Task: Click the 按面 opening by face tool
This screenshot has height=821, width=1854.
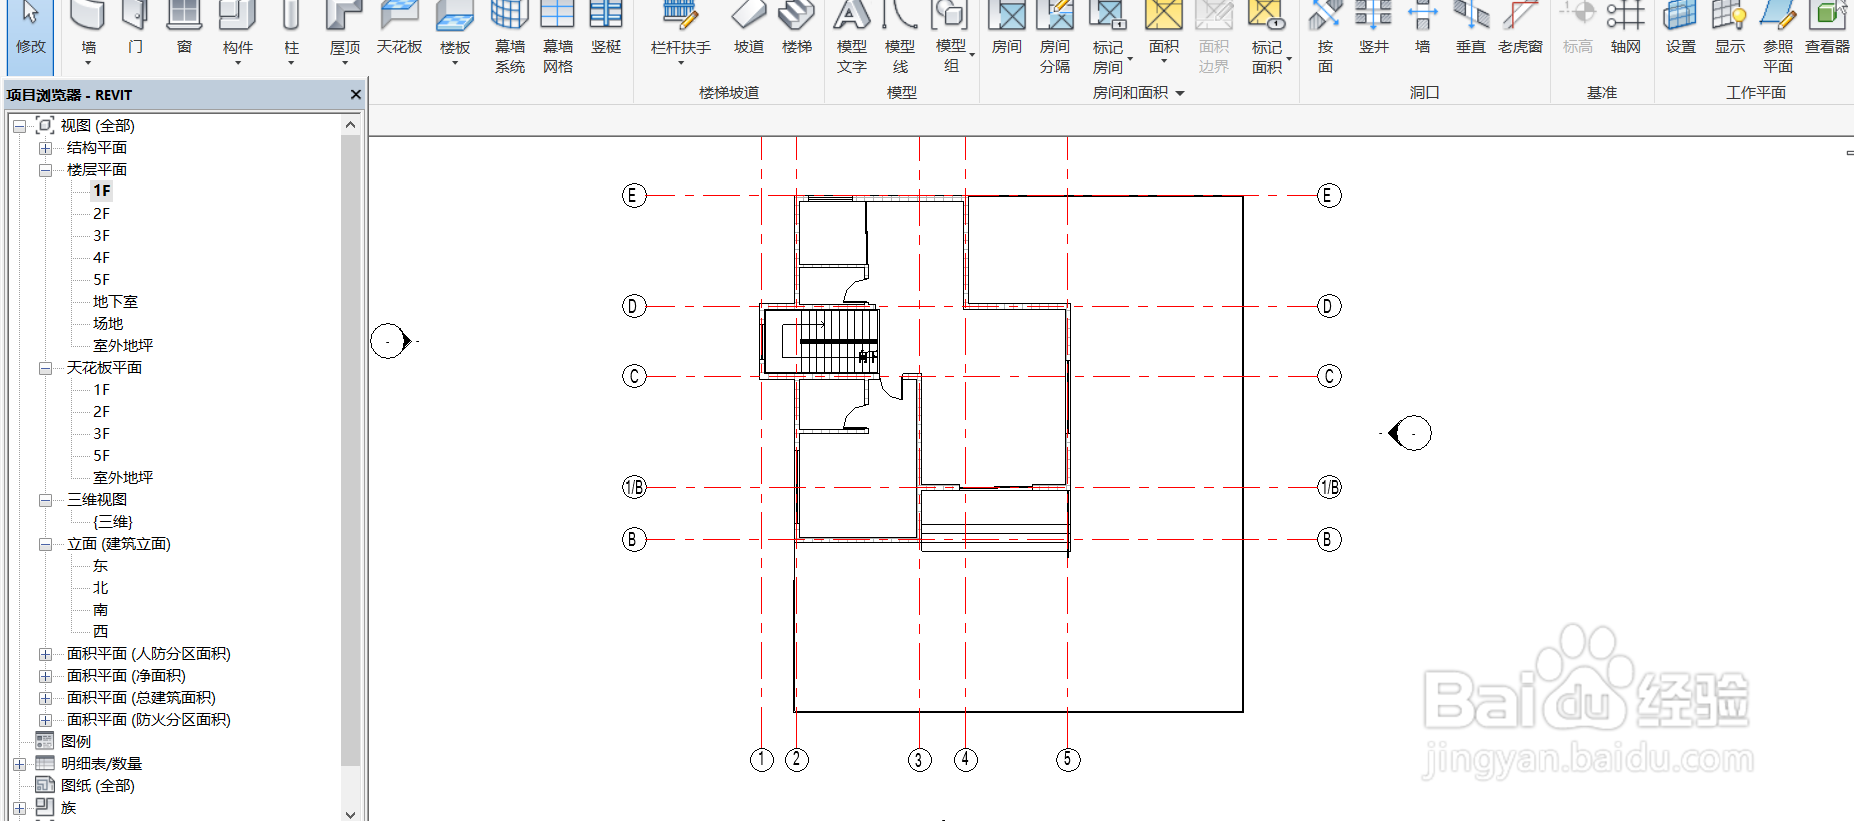Action: [x=1325, y=38]
